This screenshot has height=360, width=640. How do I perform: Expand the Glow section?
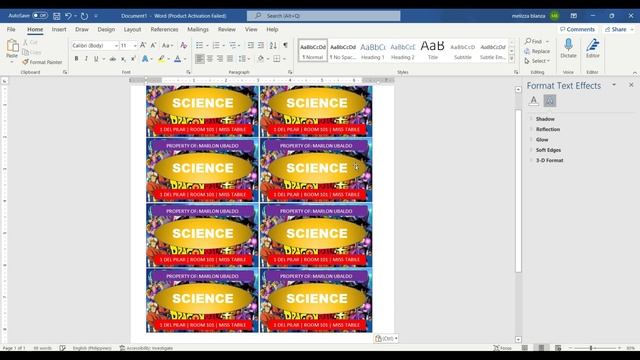pyautogui.click(x=542, y=140)
